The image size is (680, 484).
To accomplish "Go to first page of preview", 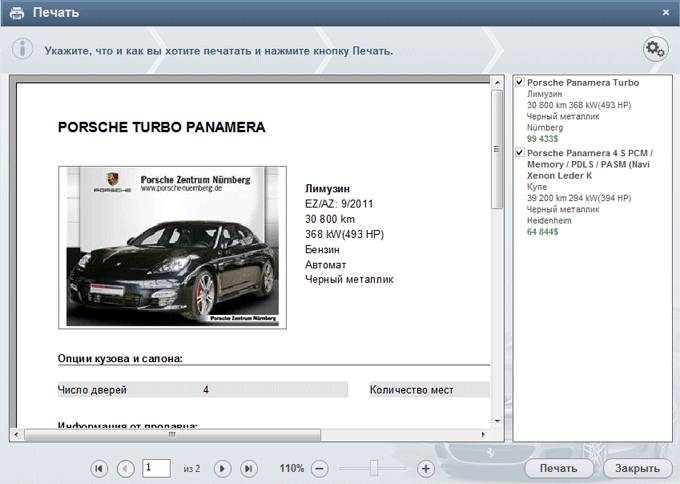I will pyautogui.click(x=99, y=468).
